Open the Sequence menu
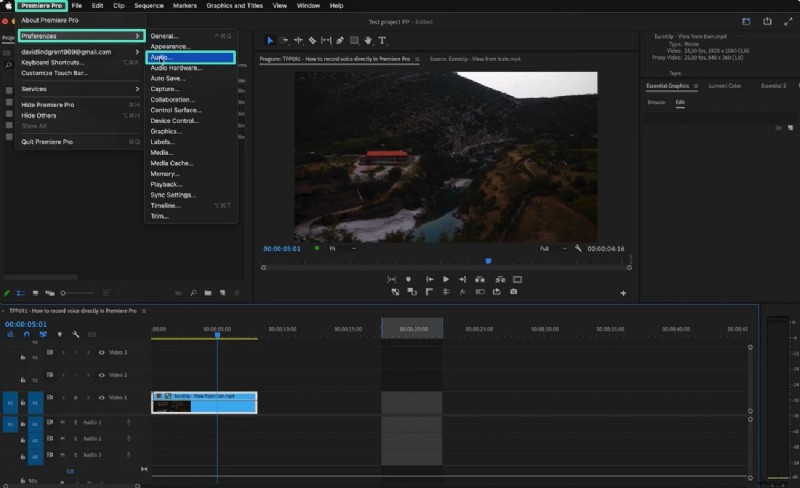The width and height of the screenshot is (800, 488). [149, 6]
